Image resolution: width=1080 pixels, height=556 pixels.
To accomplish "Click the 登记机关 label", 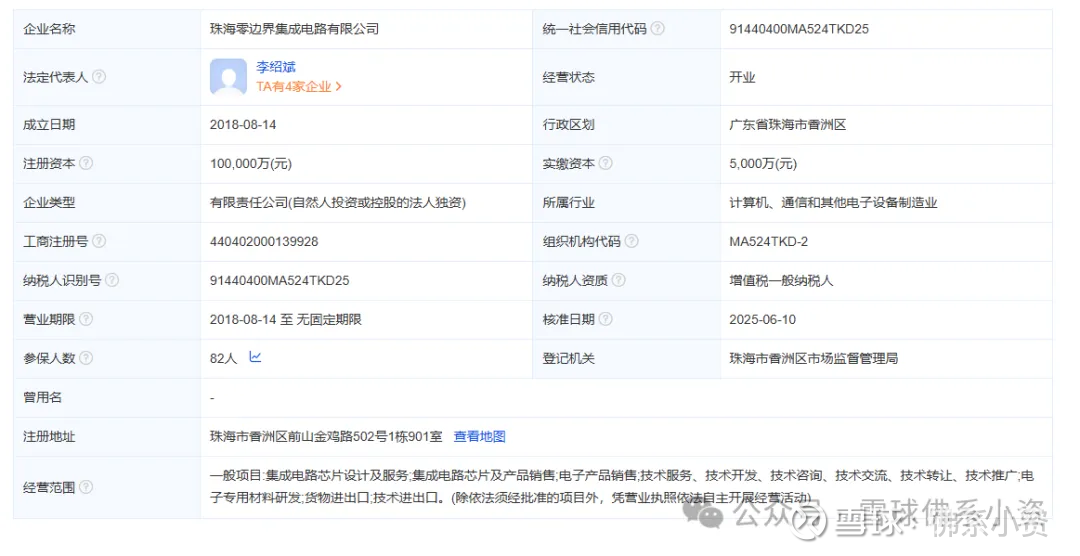I will [x=568, y=358].
